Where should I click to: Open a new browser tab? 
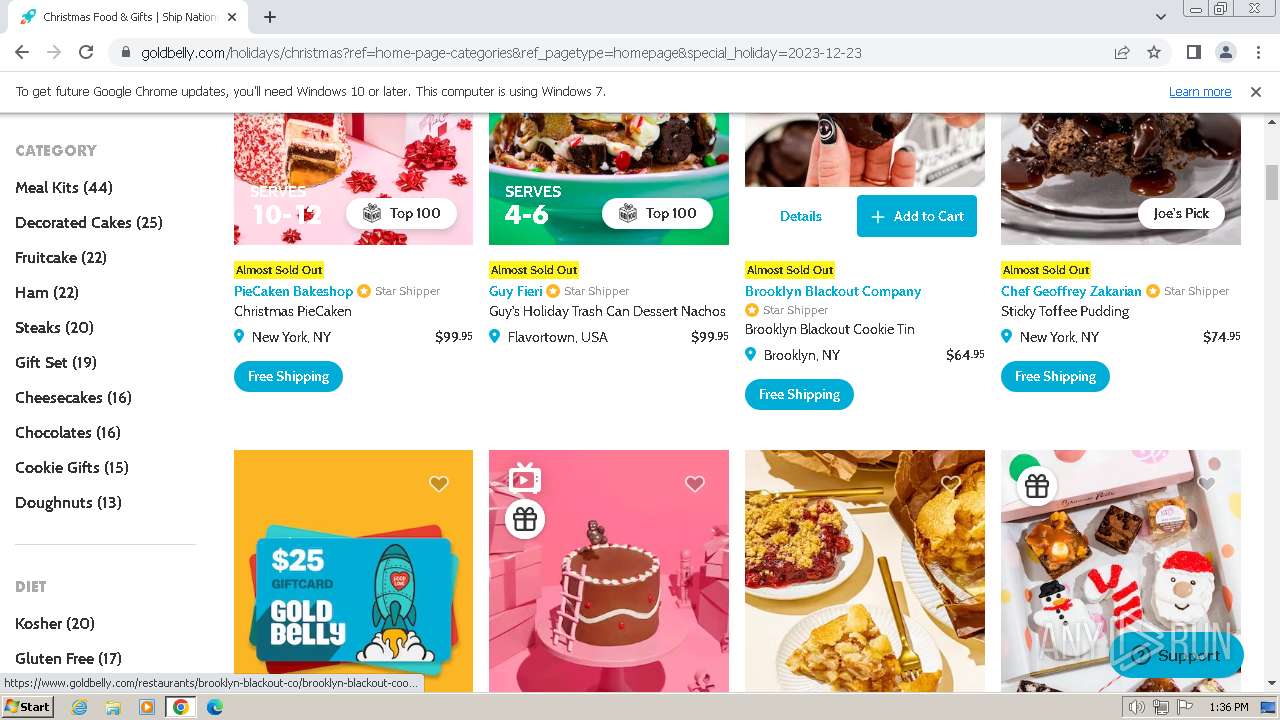[x=270, y=17]
